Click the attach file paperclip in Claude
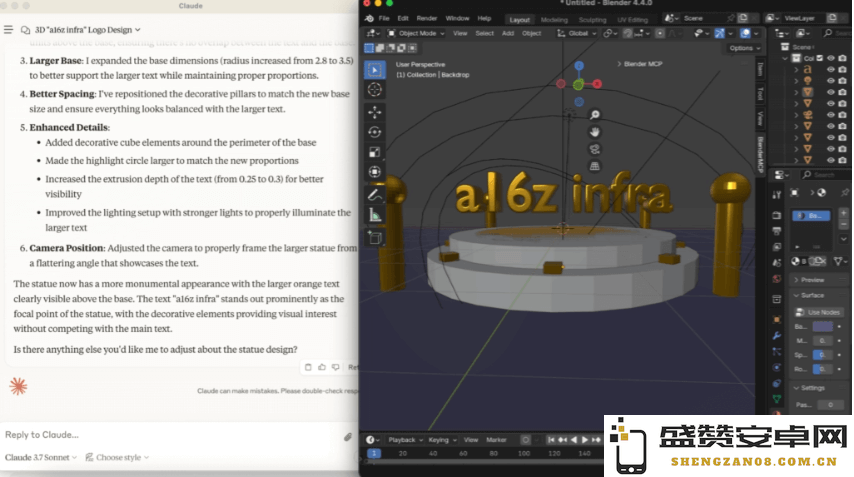 point(348,437)
